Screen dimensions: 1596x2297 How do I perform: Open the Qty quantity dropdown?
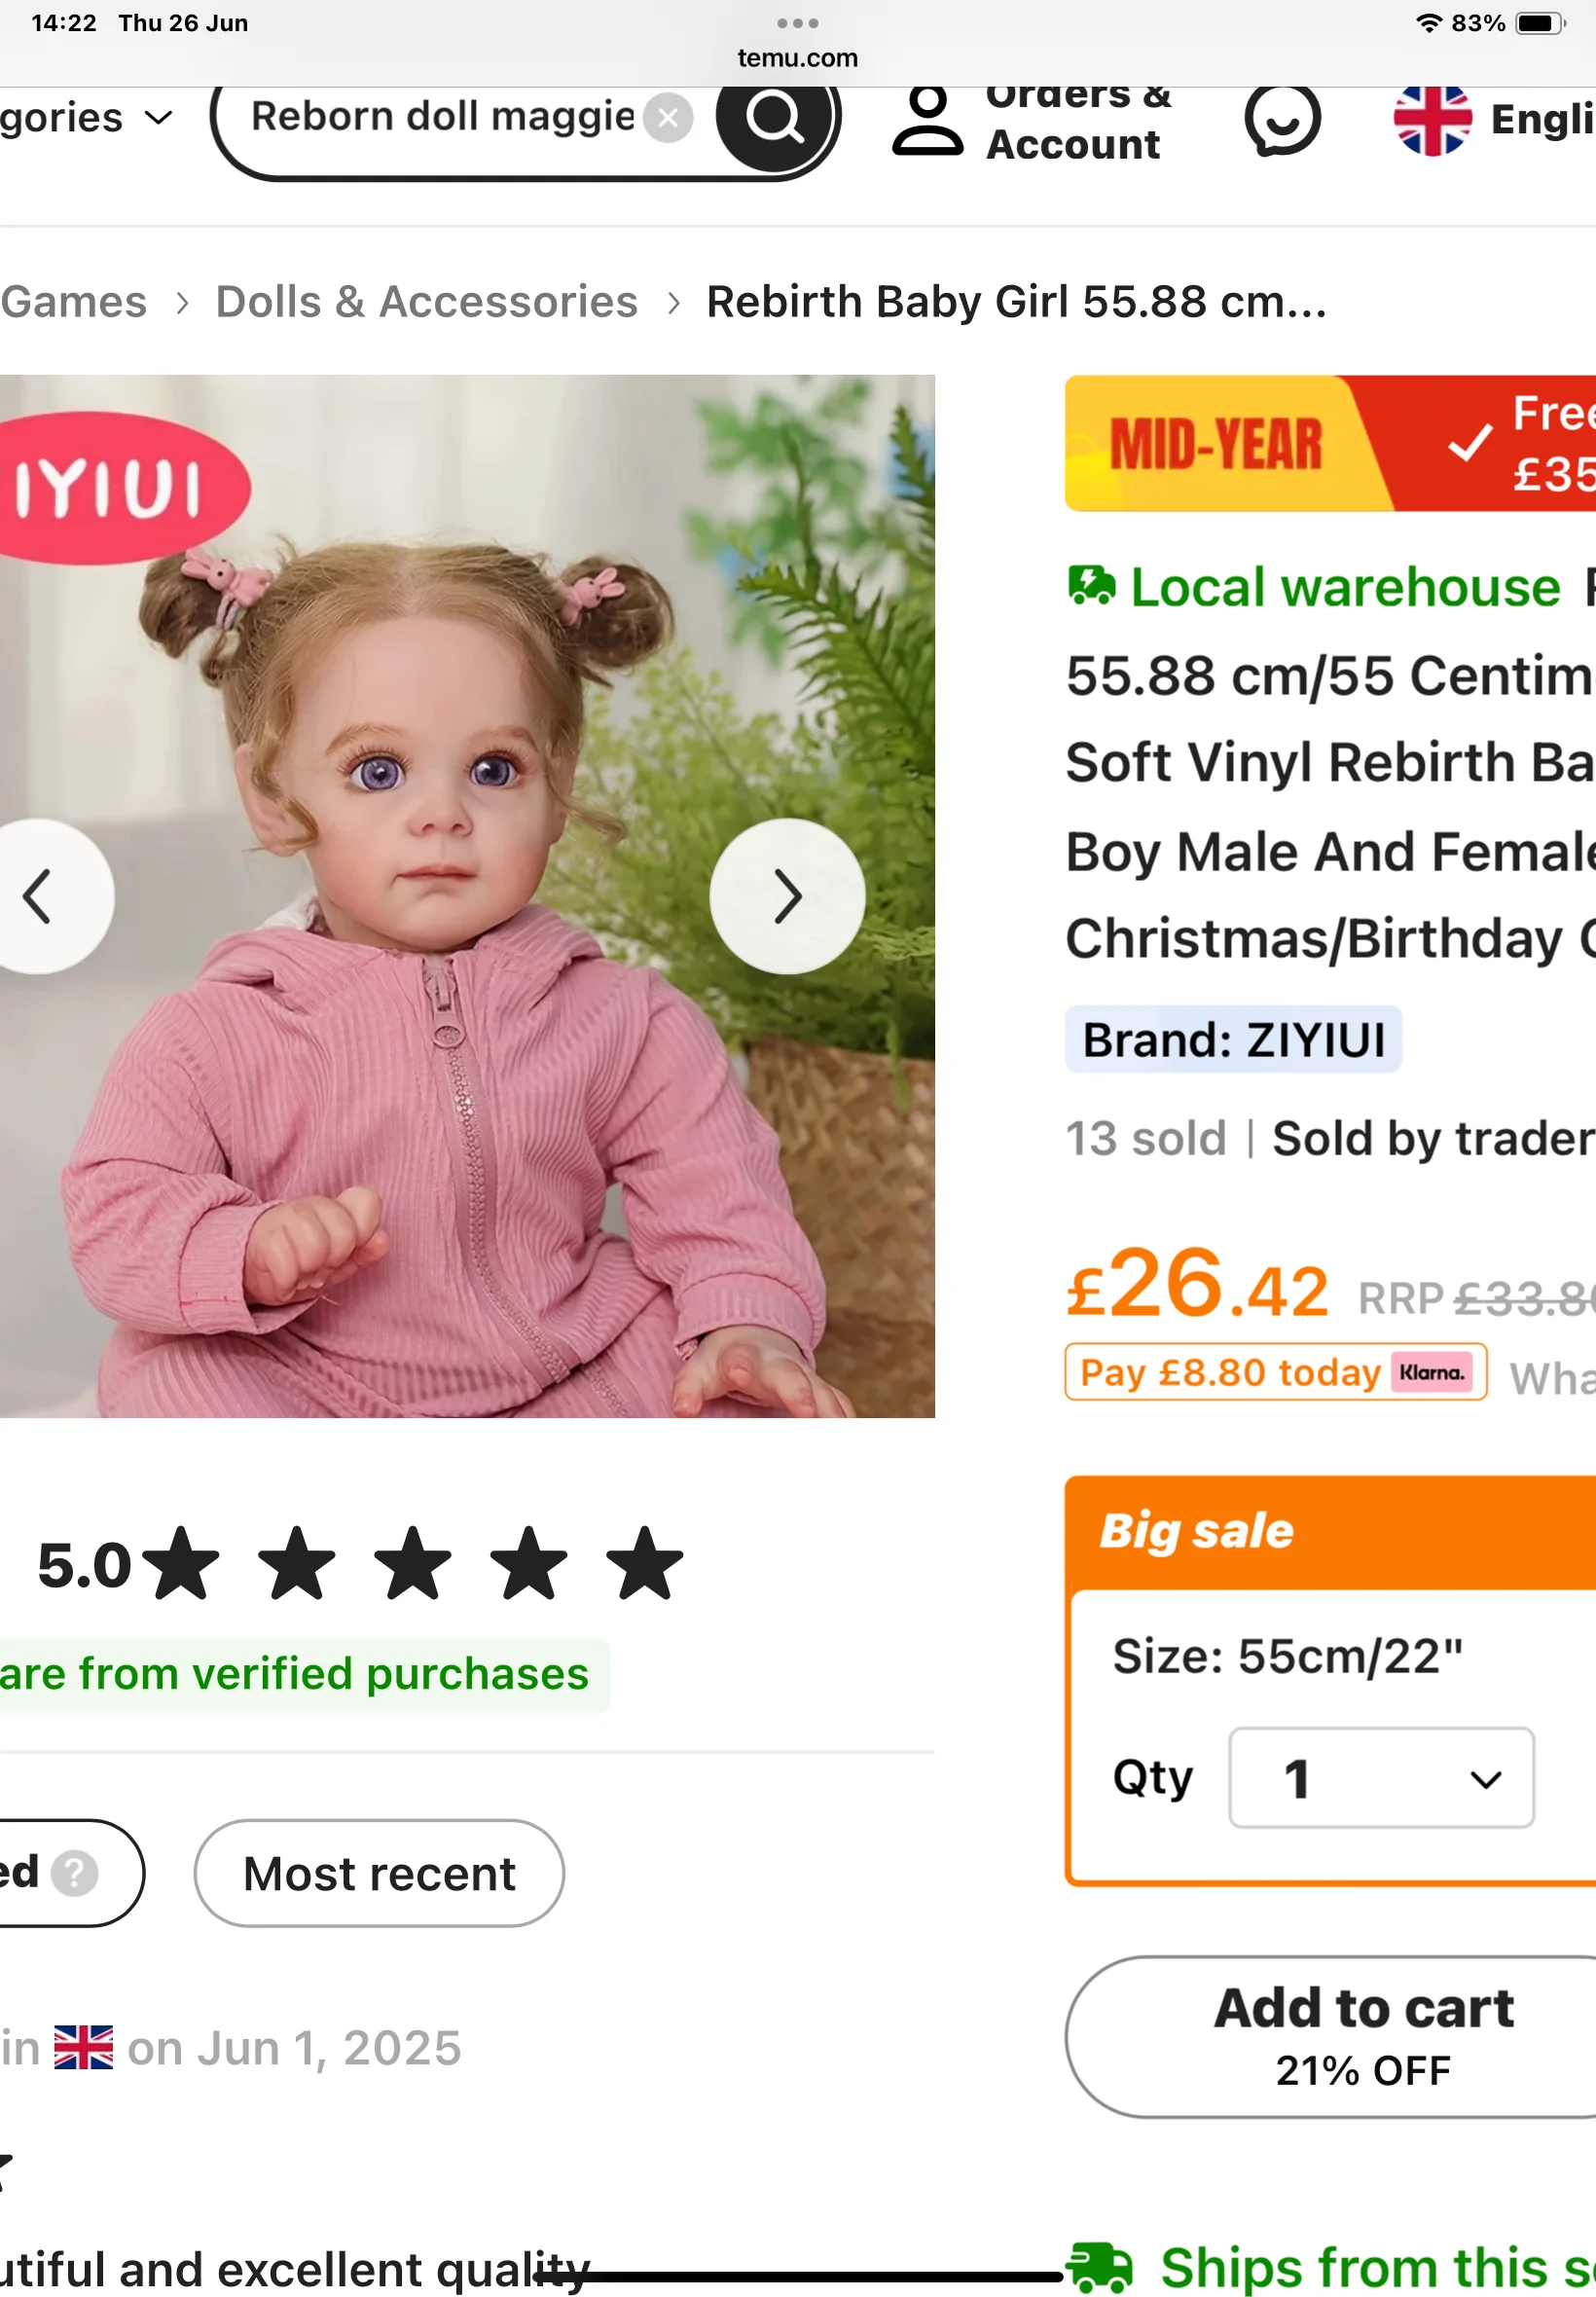pyautogui.click(x=1380, y=1778)
